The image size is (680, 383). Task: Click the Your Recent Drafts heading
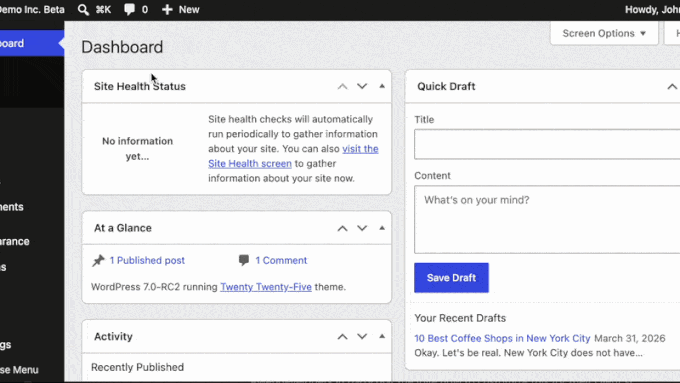click(460, 318)
